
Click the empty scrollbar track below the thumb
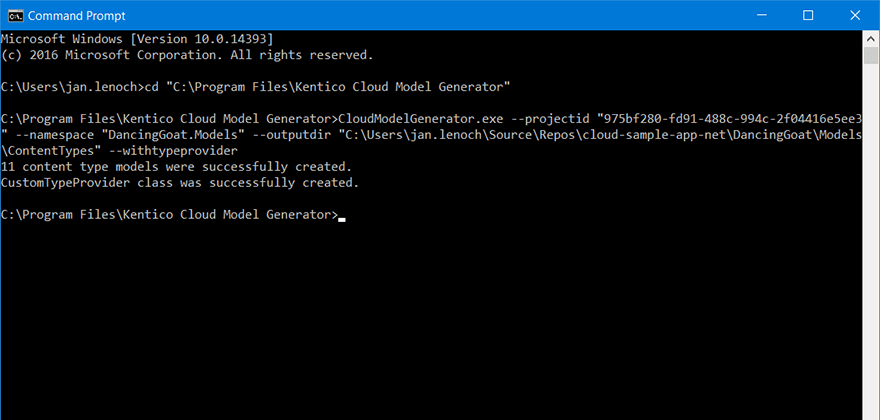[870, 241]
